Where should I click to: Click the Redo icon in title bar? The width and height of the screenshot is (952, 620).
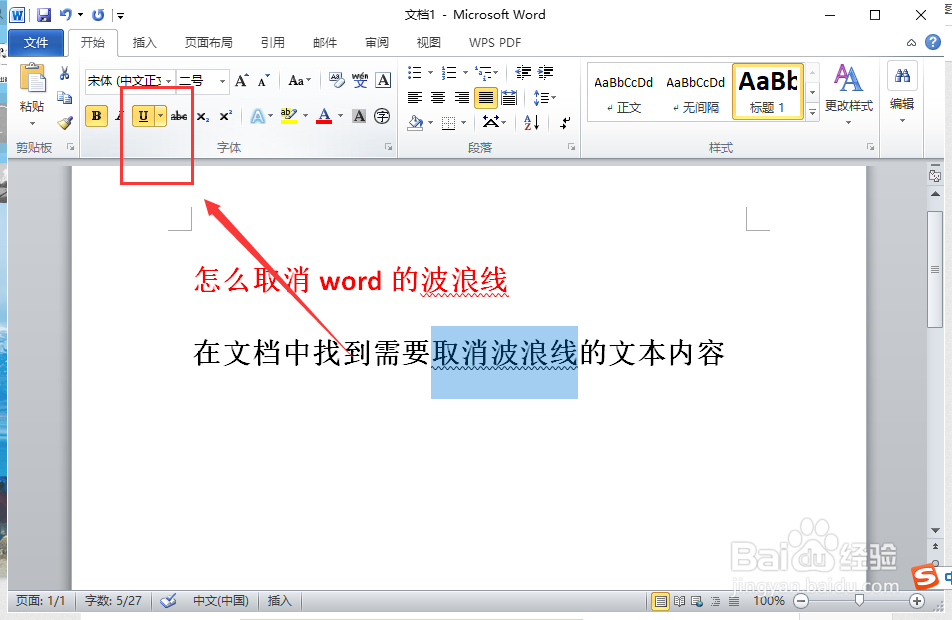[98, 15]
